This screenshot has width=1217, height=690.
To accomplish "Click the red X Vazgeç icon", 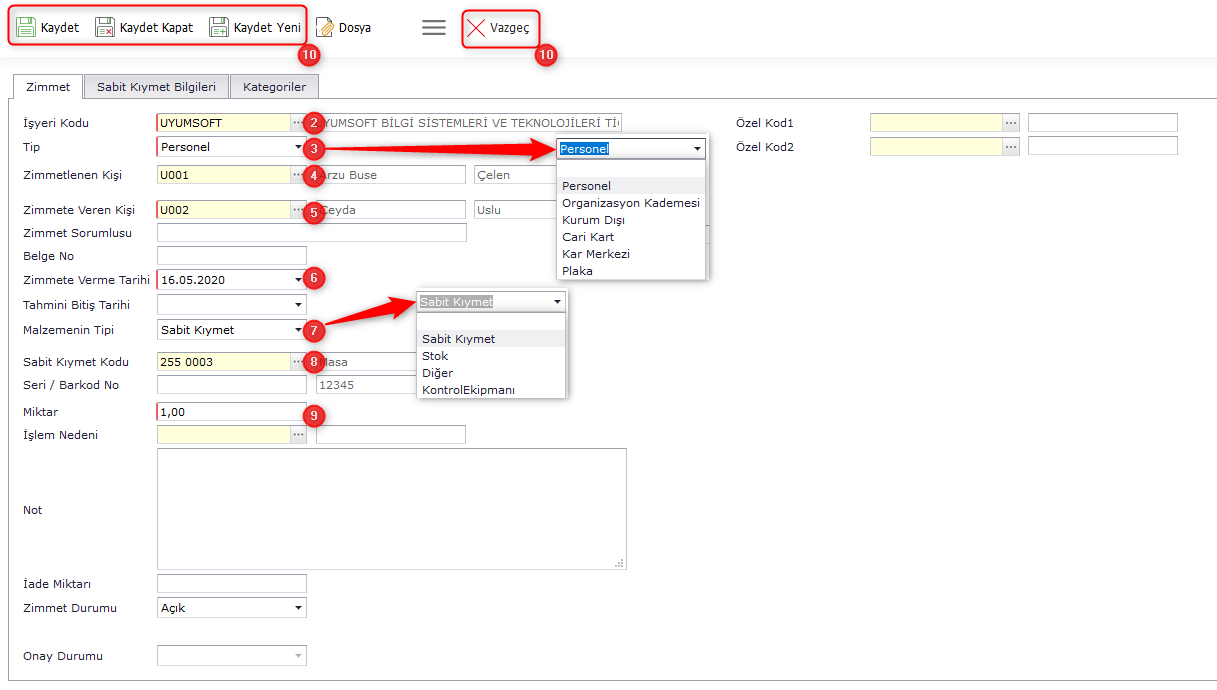I will (477, 28).
